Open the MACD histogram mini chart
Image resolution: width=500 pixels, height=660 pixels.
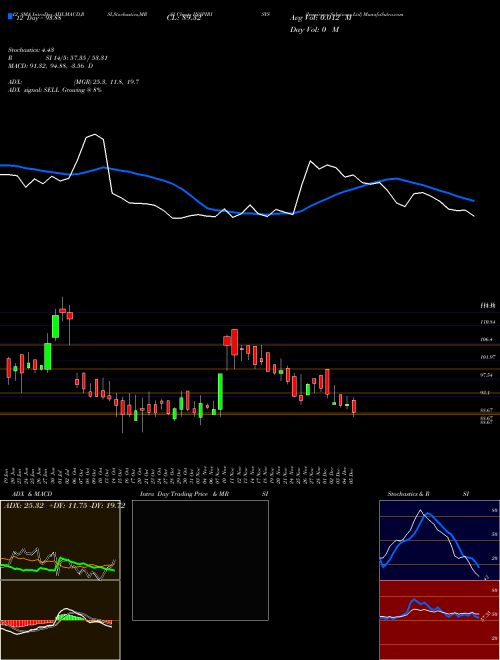(x=60, y=620)
